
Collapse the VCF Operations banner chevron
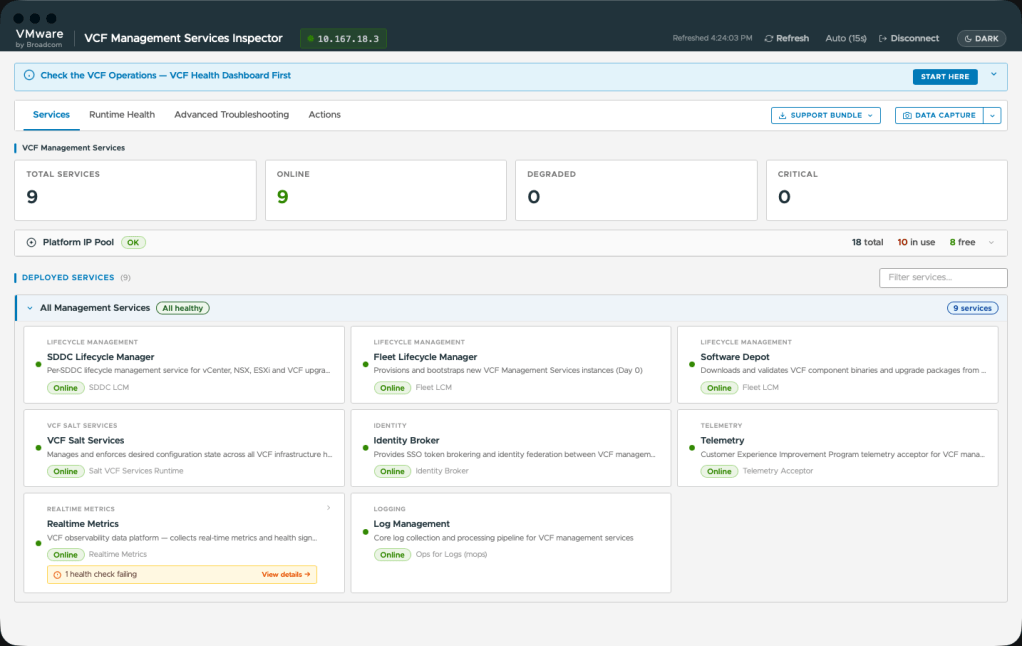[x=993, y=74]
